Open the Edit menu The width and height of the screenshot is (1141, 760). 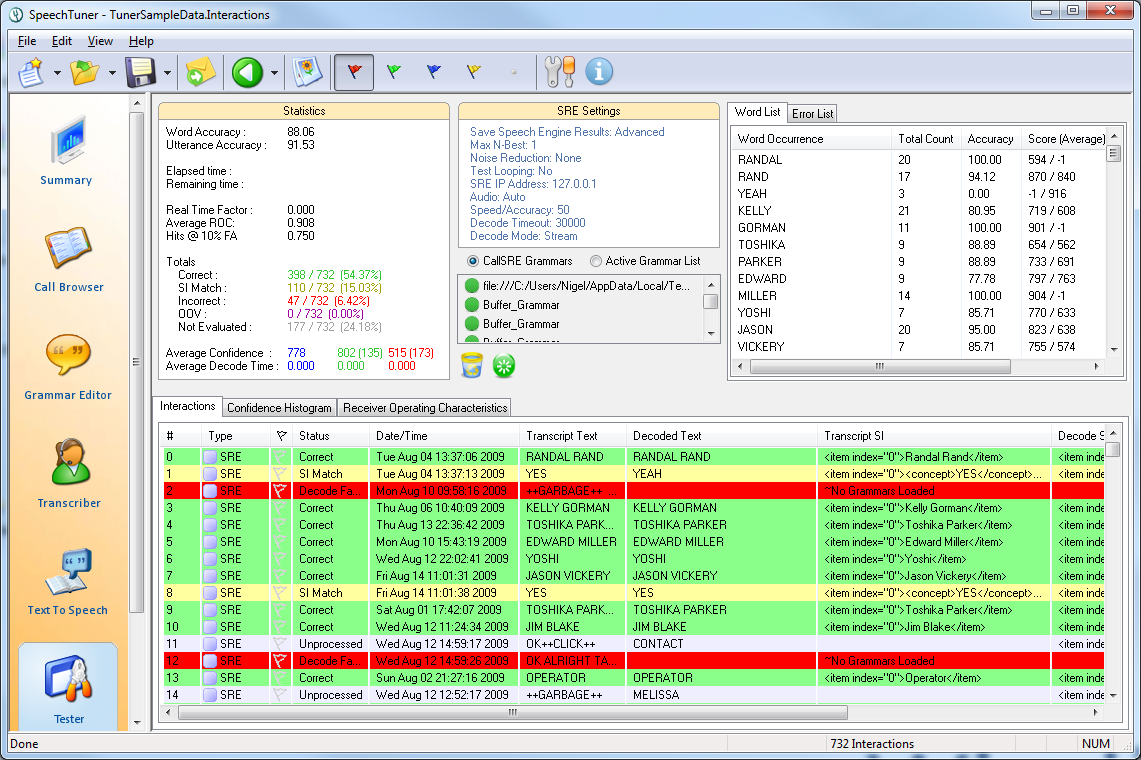click(62, 41)
